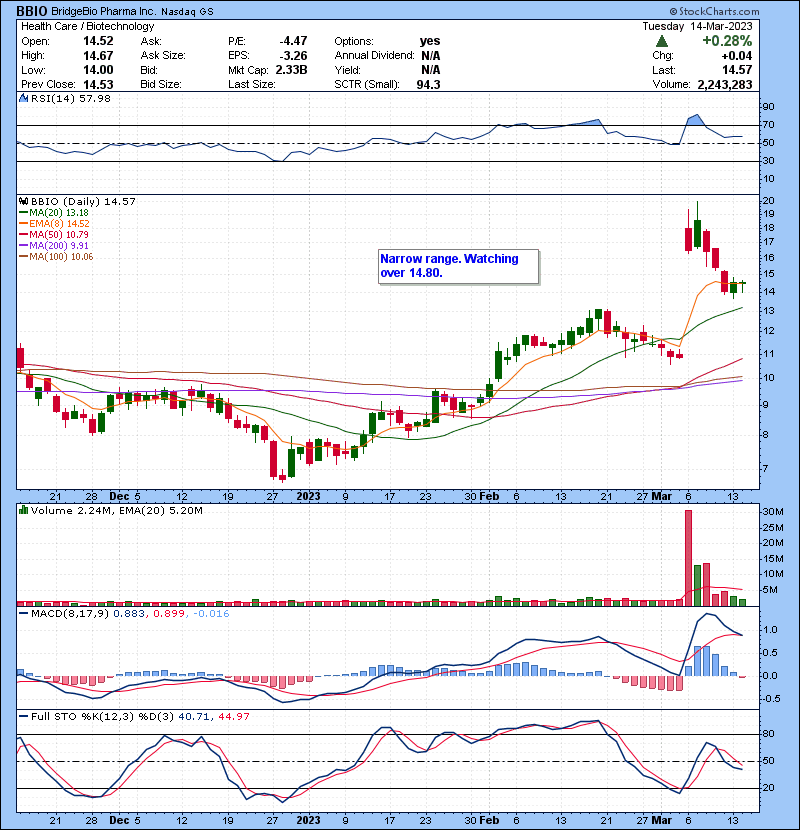Click the 1.0 label on the MACD axis

point(770,630)
